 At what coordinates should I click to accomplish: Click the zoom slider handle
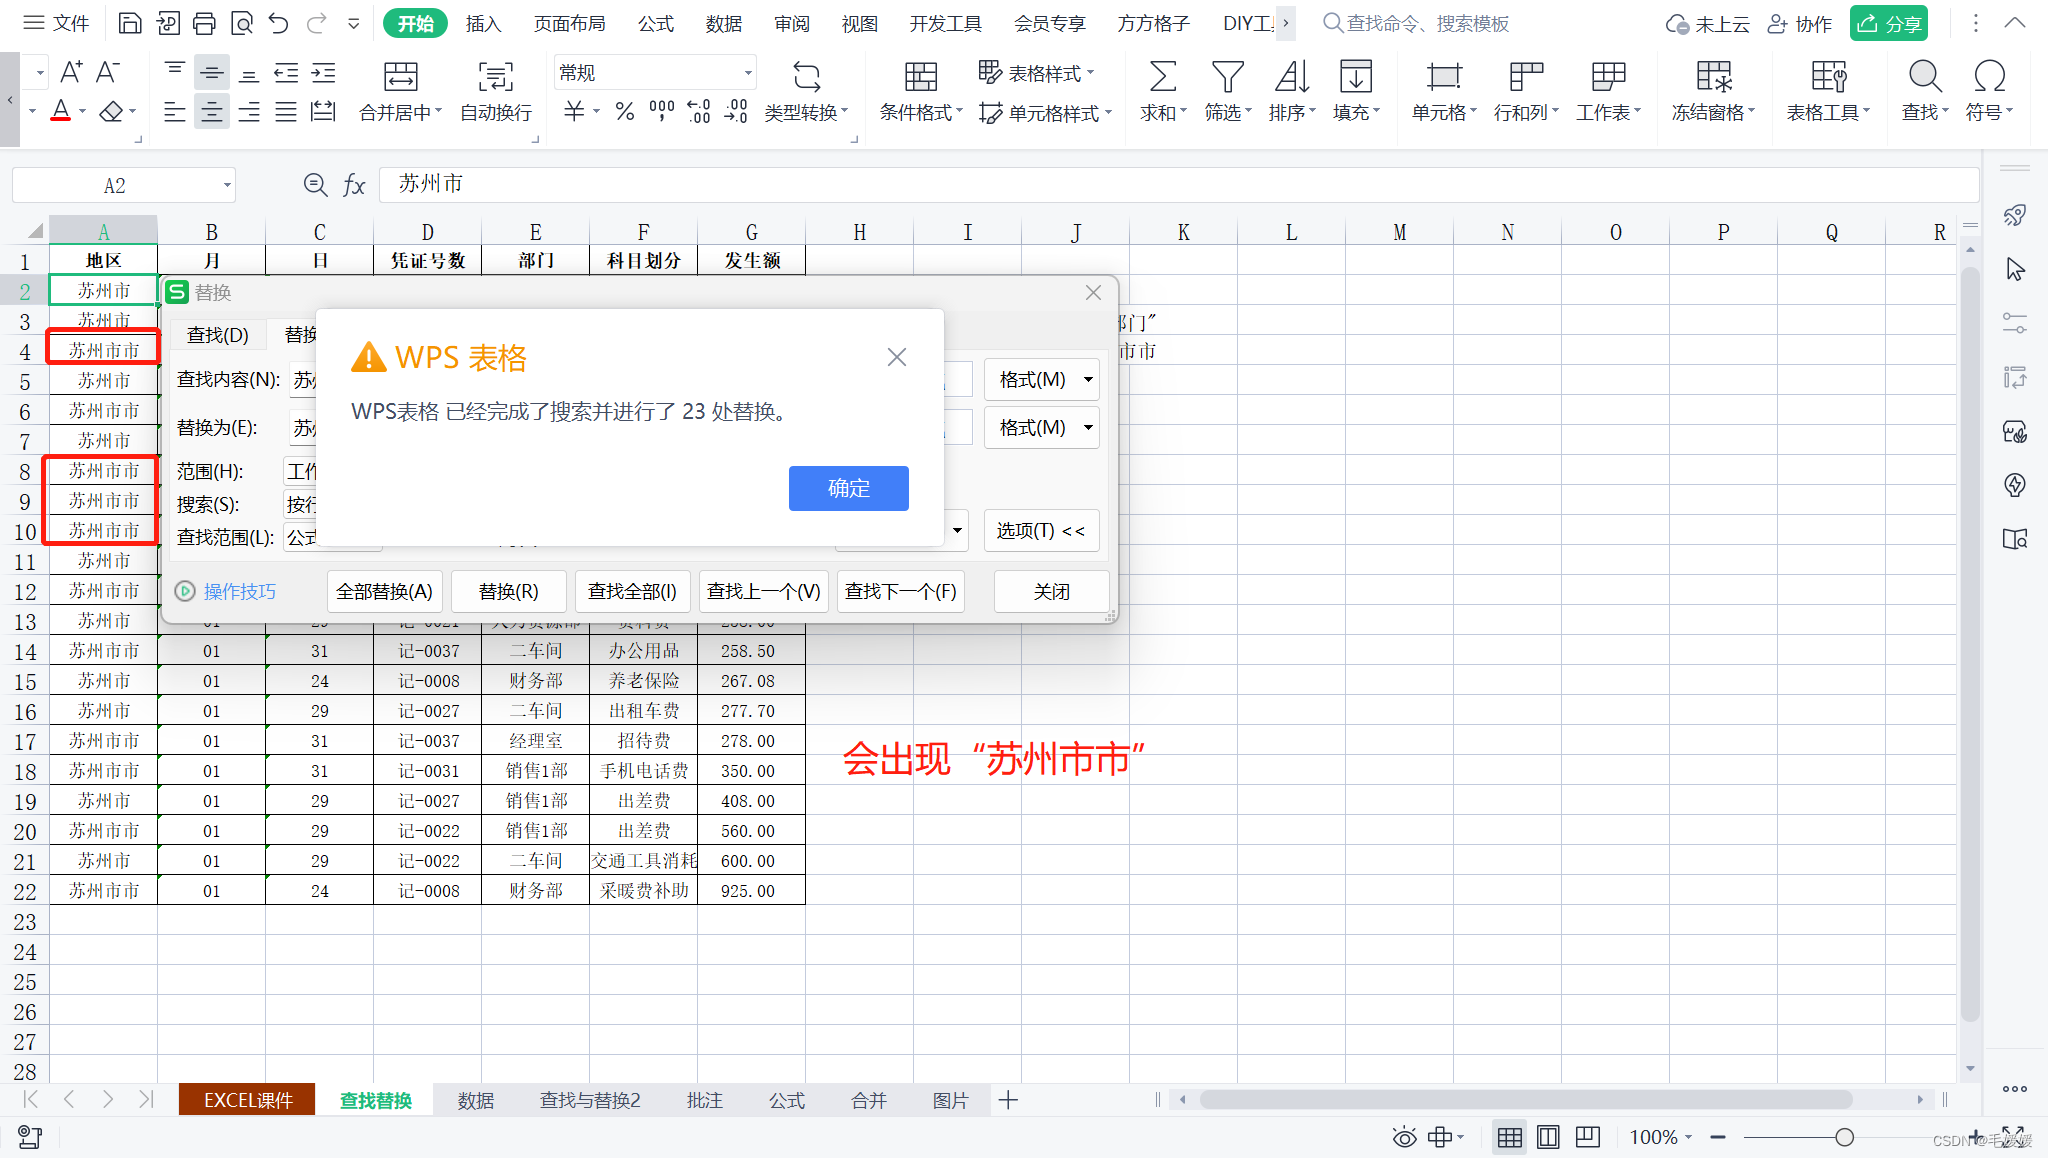1844,1137
